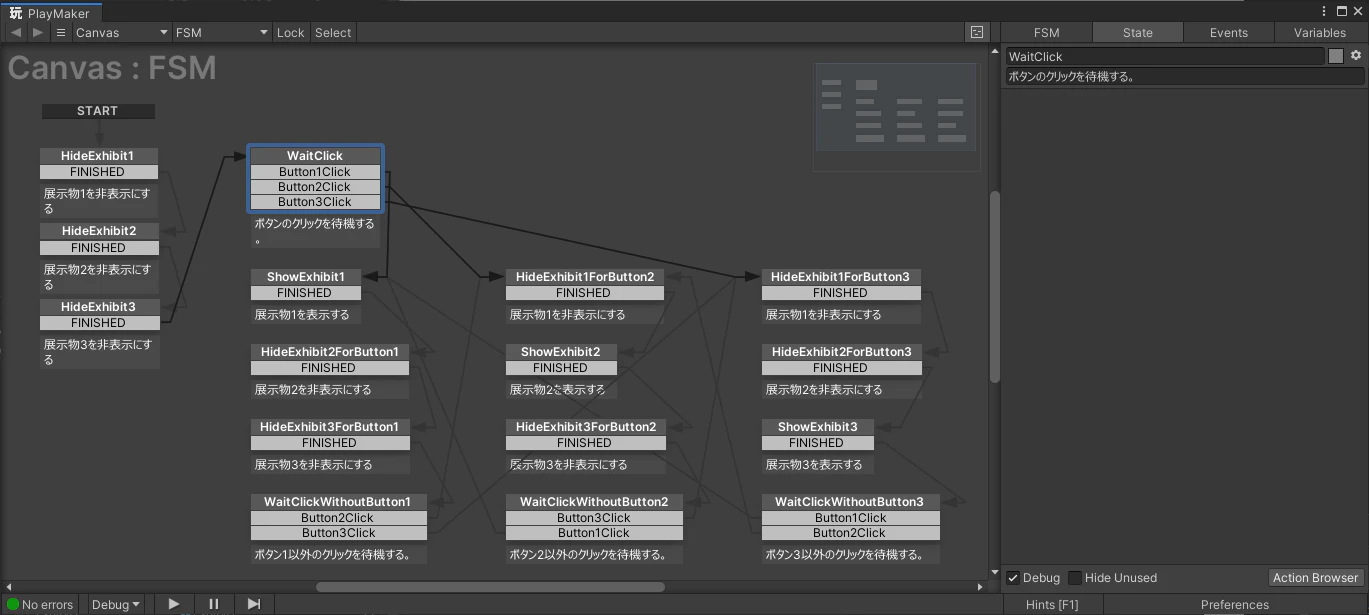The height and width of the screenshot is (615, 1369).
Task: Click the Select button in toolbar
Action: point(333,32)
